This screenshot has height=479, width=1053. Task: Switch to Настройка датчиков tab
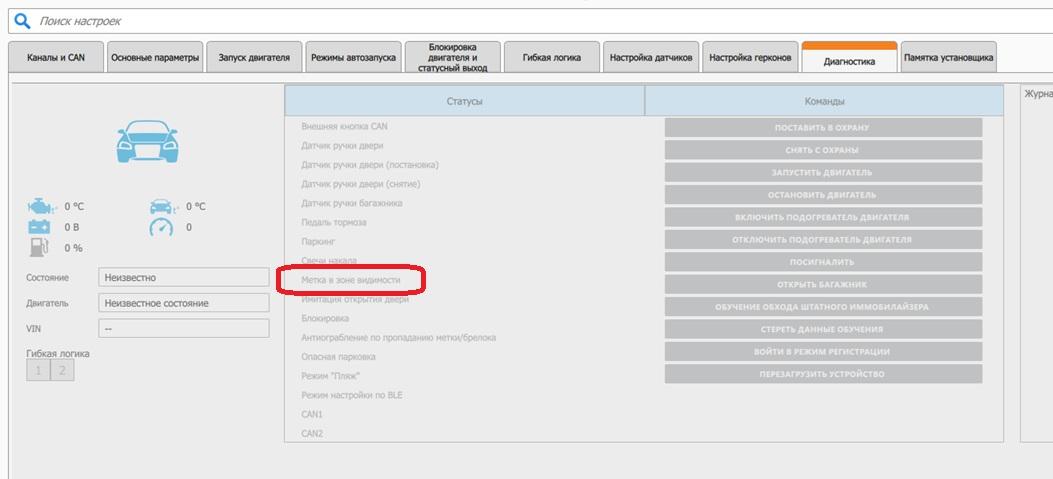coord(650,58)
